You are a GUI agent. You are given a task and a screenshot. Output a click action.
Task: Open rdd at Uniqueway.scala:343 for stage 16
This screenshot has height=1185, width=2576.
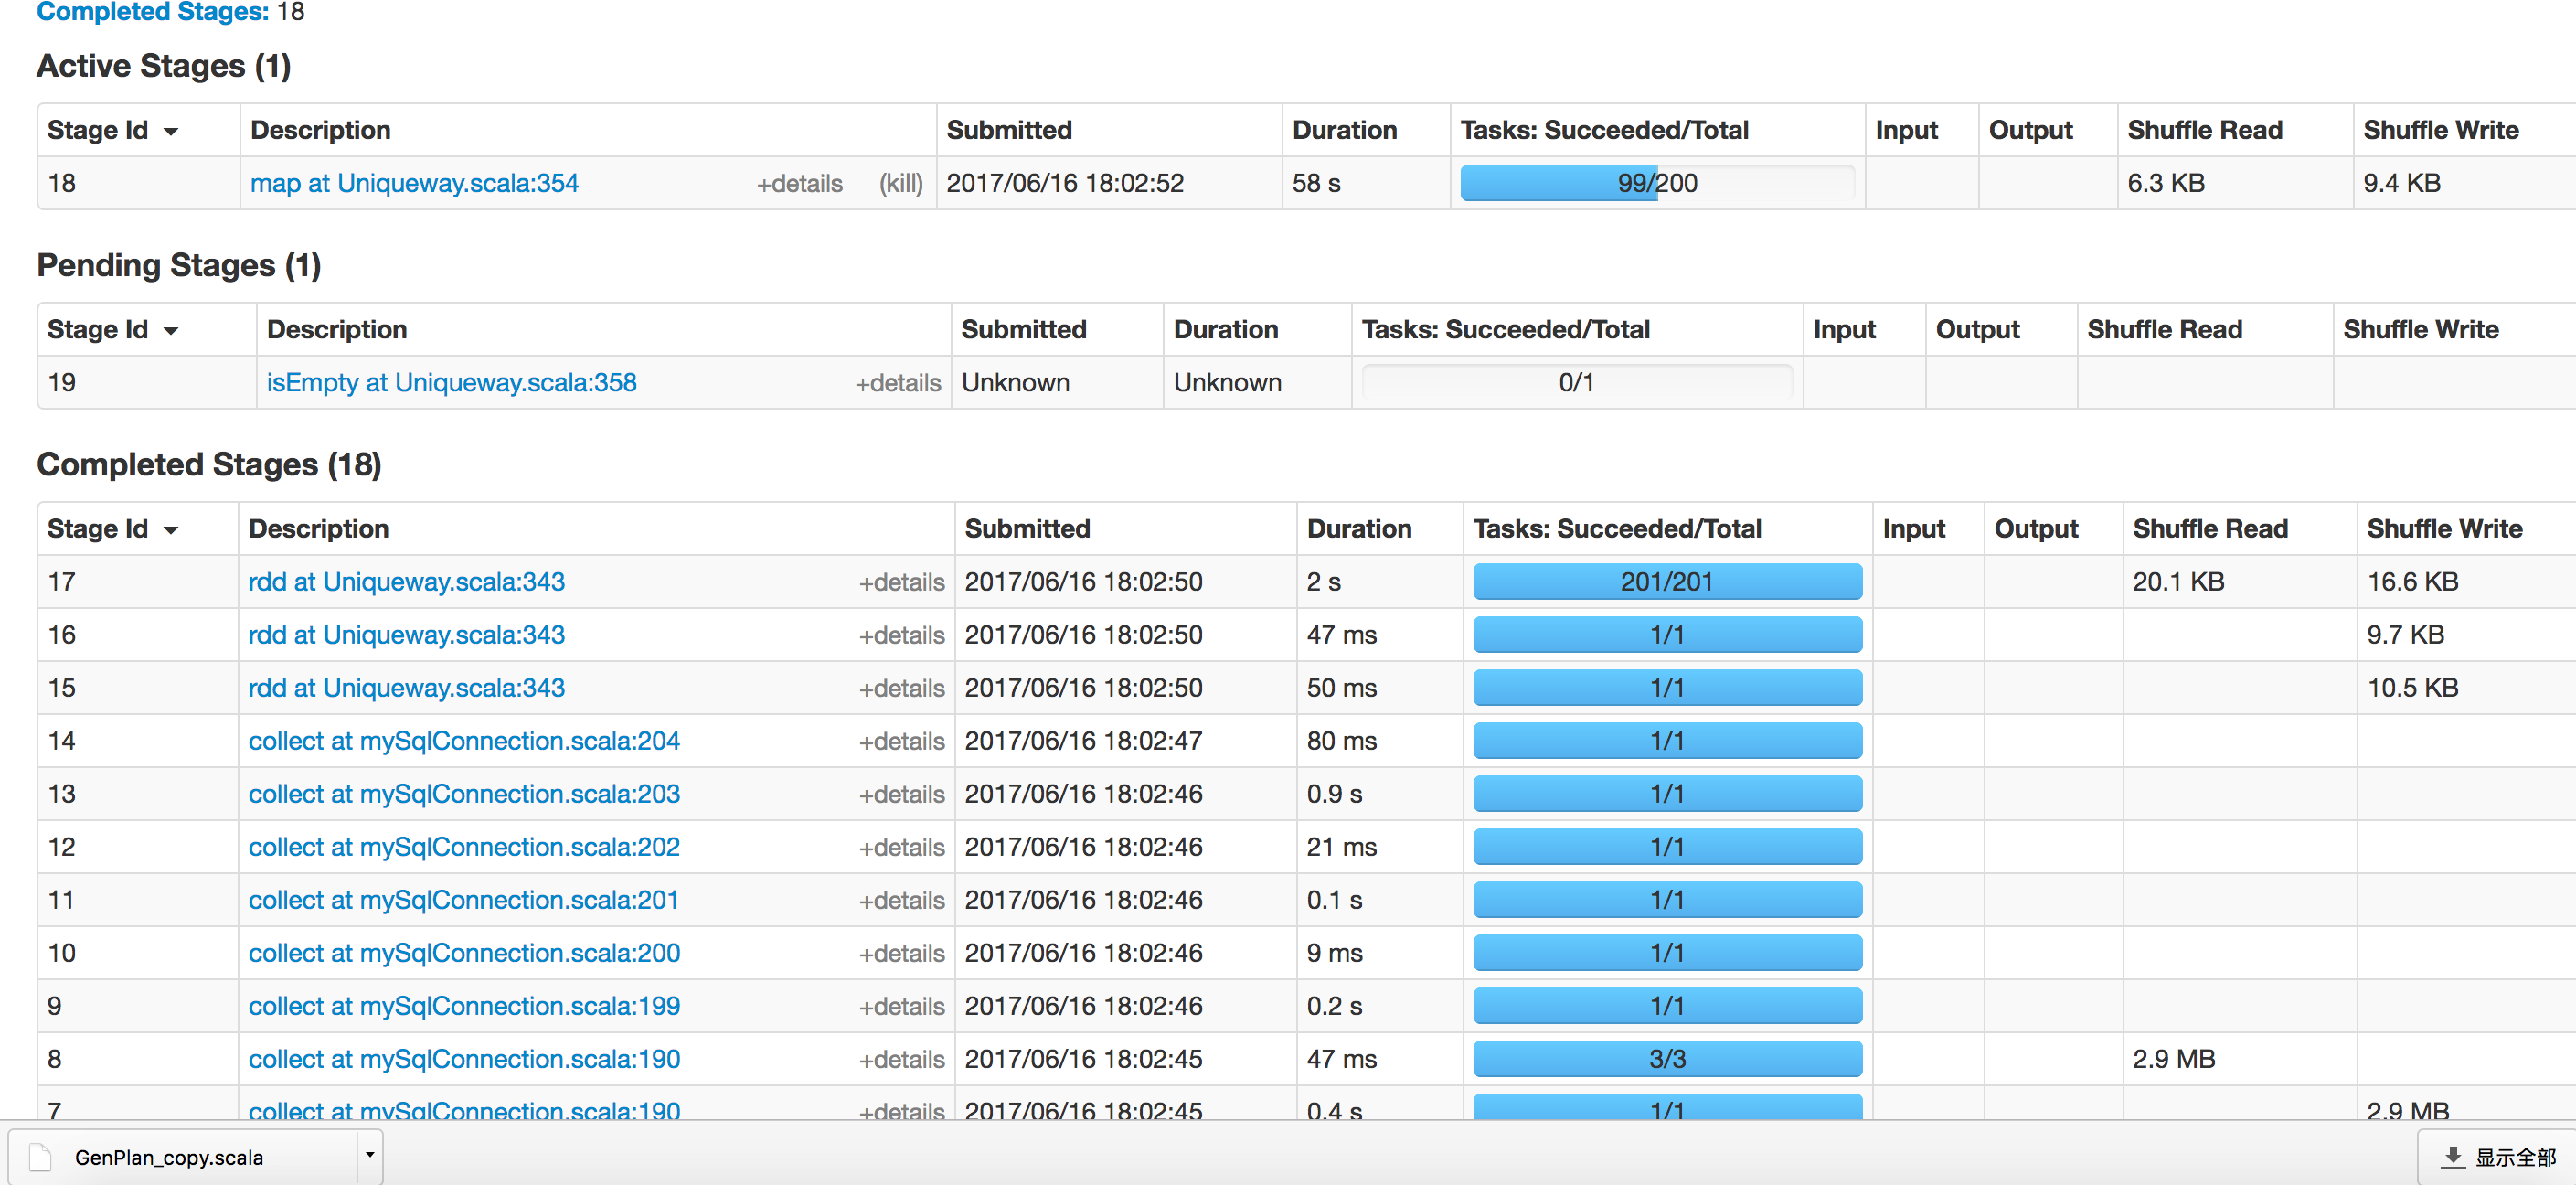[x=406, y=634]
